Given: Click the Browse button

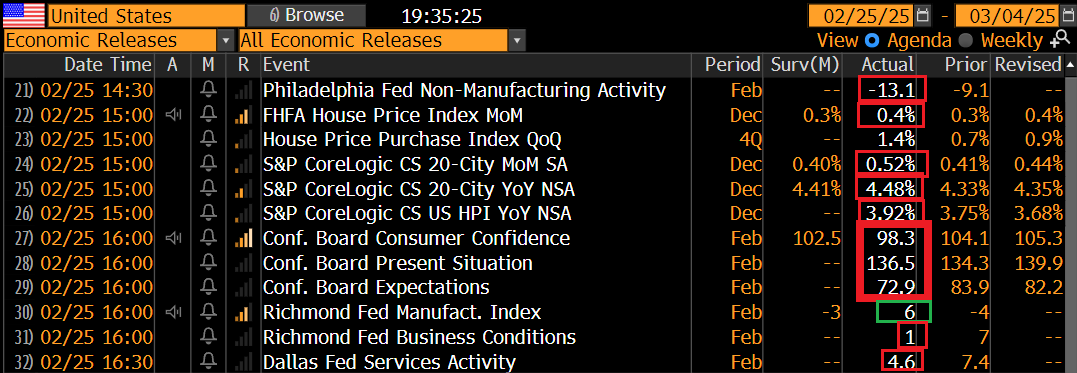Looking at the screenshot, I should (306, 14).
